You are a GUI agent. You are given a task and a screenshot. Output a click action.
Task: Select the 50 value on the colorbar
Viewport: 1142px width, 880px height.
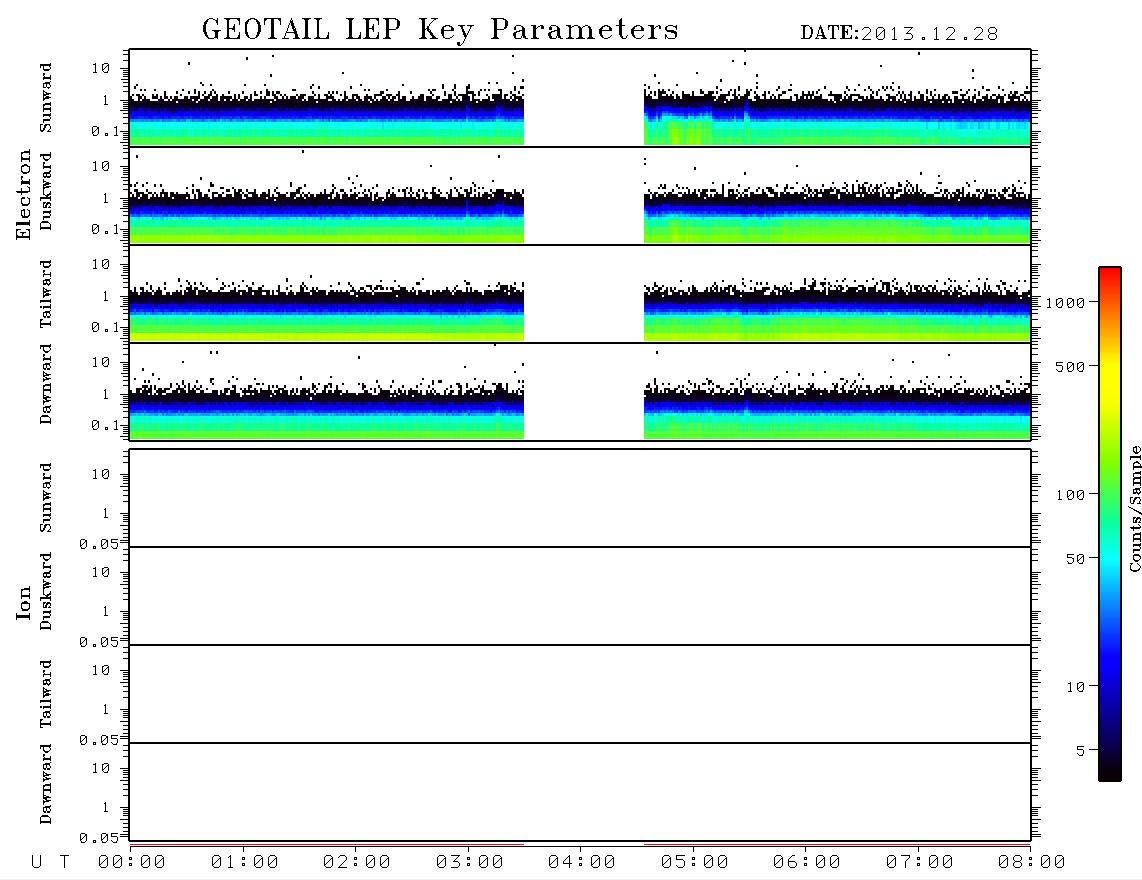tap(1076, 559)
